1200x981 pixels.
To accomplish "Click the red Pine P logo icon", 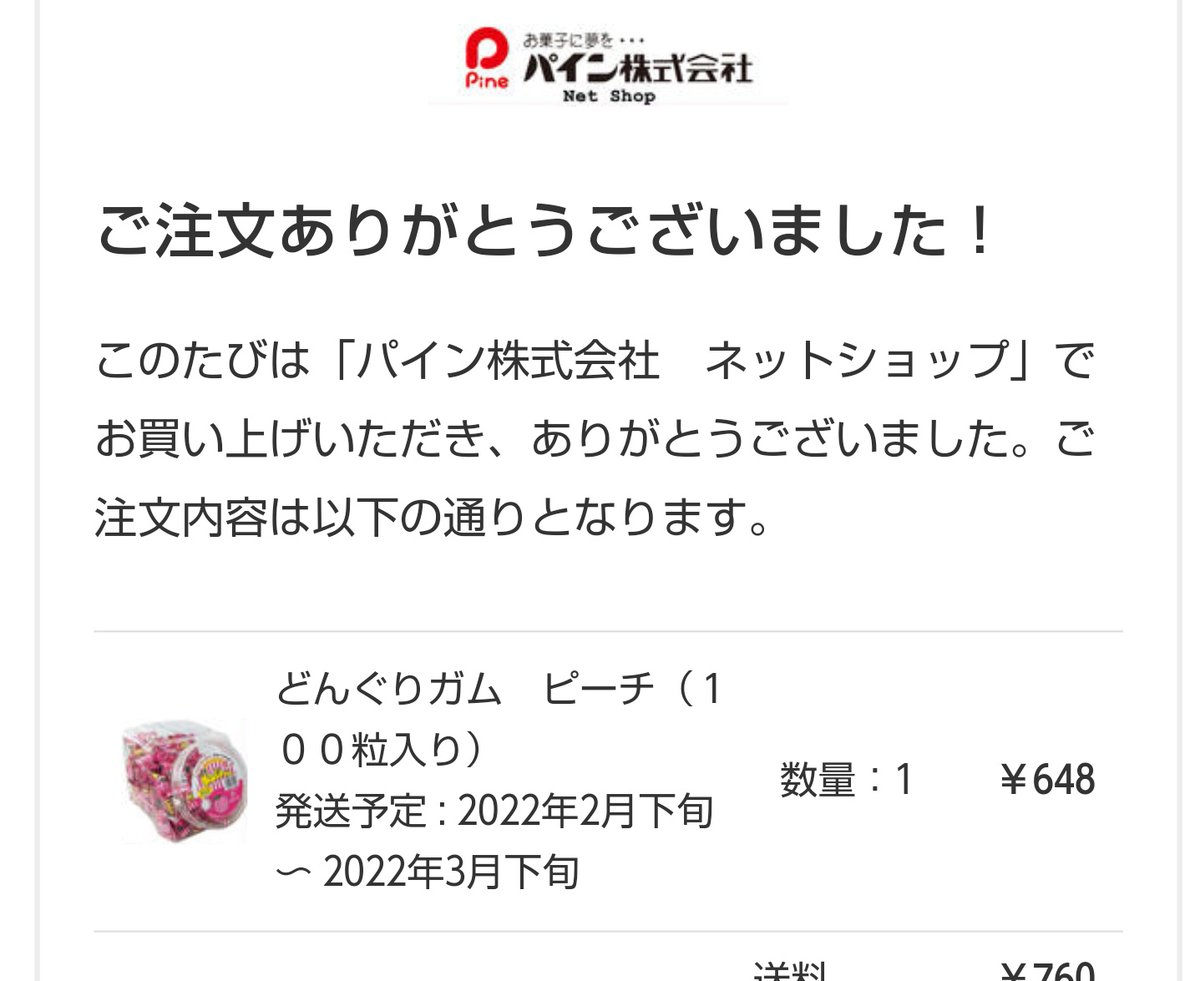I will click(488, 56).
